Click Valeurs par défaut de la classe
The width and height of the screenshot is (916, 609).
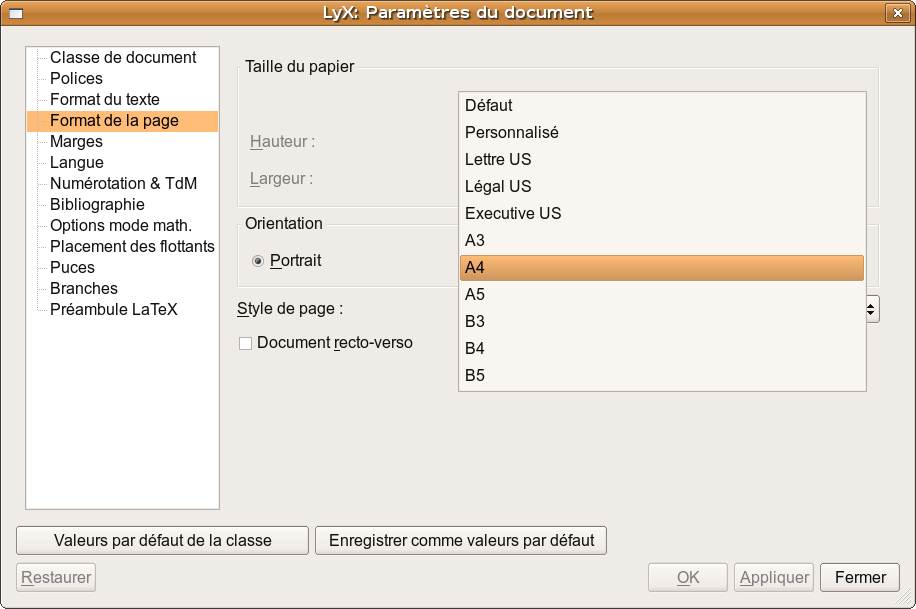(x=162, y=540)
